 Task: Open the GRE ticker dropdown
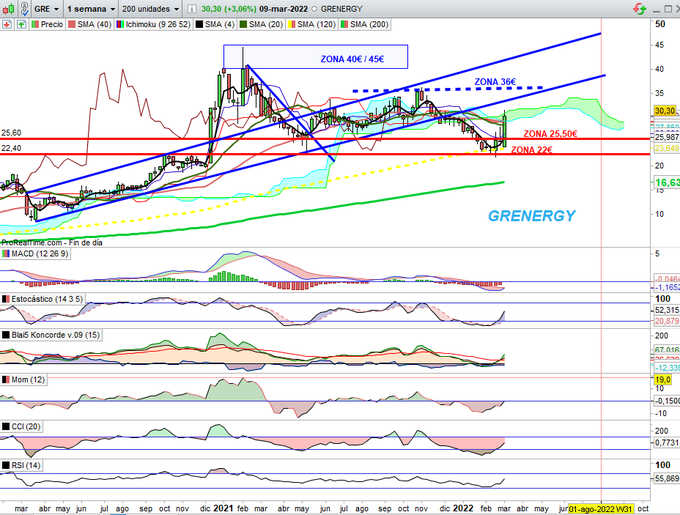(x=46, y=9)
